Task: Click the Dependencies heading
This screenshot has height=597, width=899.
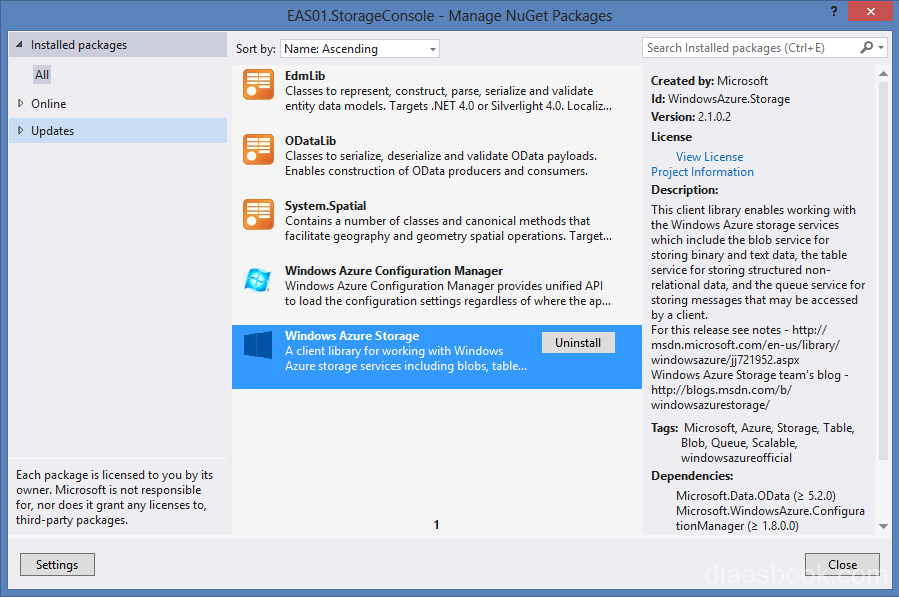Action: coord(692,476)
